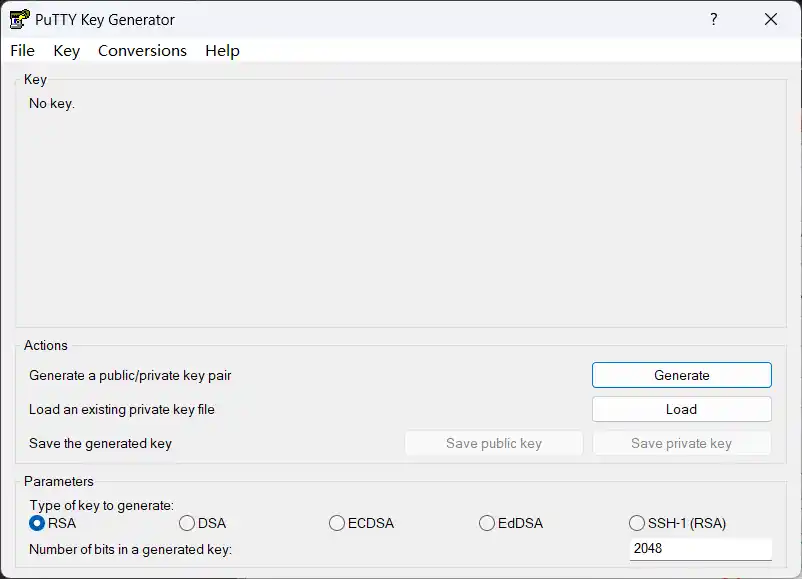Click the Save private key button
802x579 pixels.
pos(681,443)
